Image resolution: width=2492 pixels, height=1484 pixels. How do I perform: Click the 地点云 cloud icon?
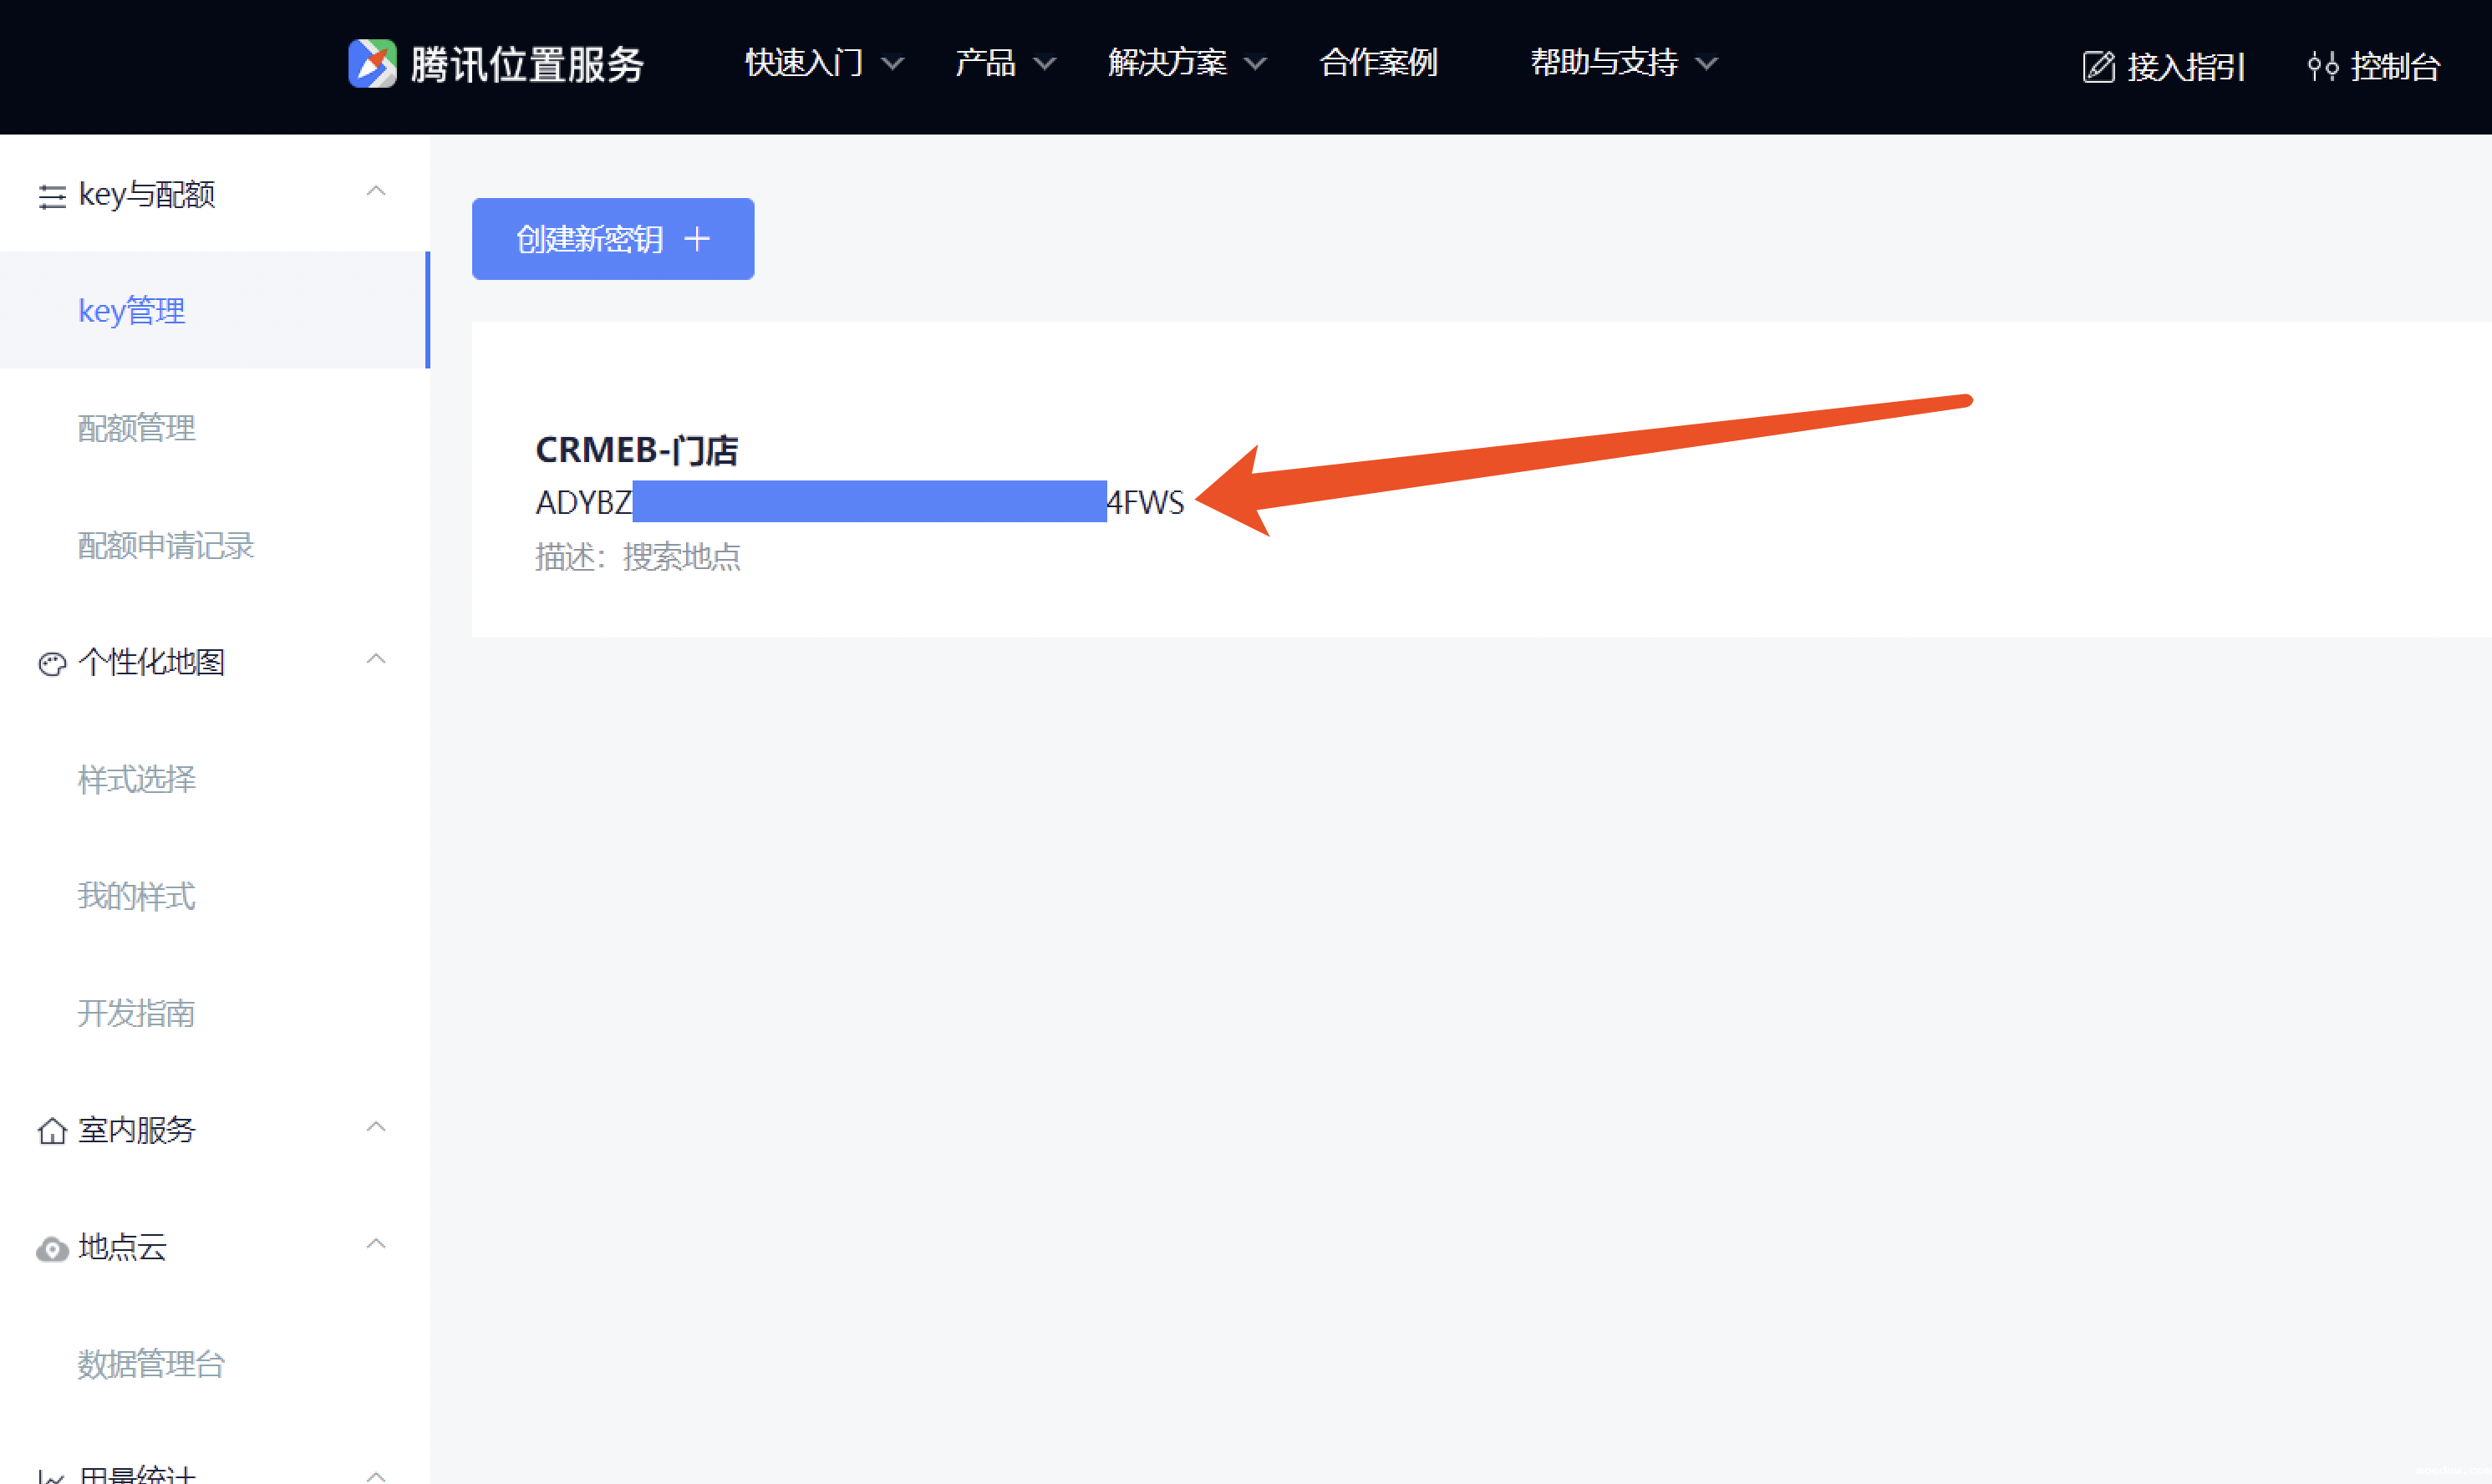[x=52, y=1249]
